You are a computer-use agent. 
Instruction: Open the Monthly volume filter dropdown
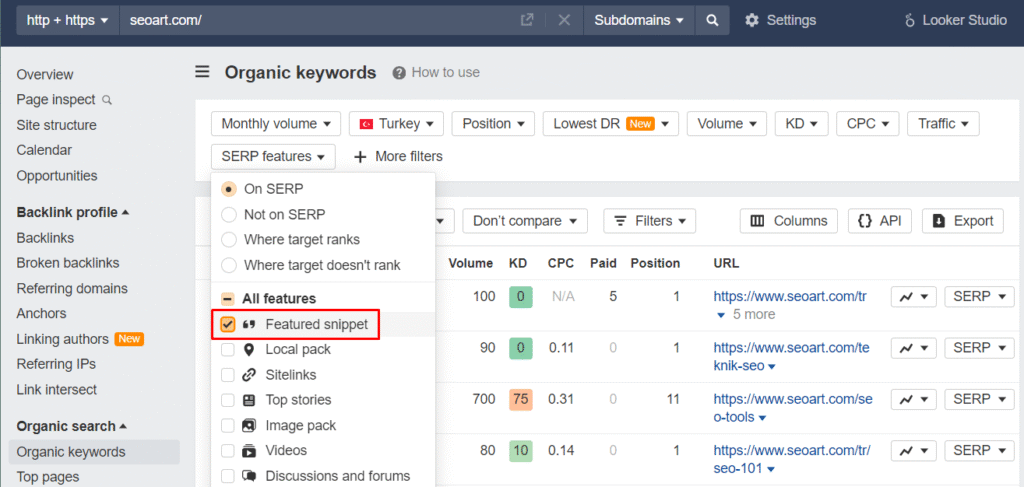click(x=276, y=124)
